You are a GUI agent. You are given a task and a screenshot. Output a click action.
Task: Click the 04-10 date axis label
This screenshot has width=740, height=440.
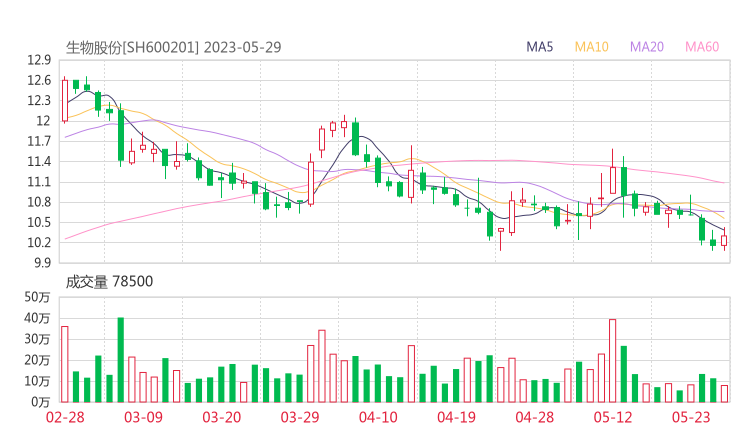point(378,417)
